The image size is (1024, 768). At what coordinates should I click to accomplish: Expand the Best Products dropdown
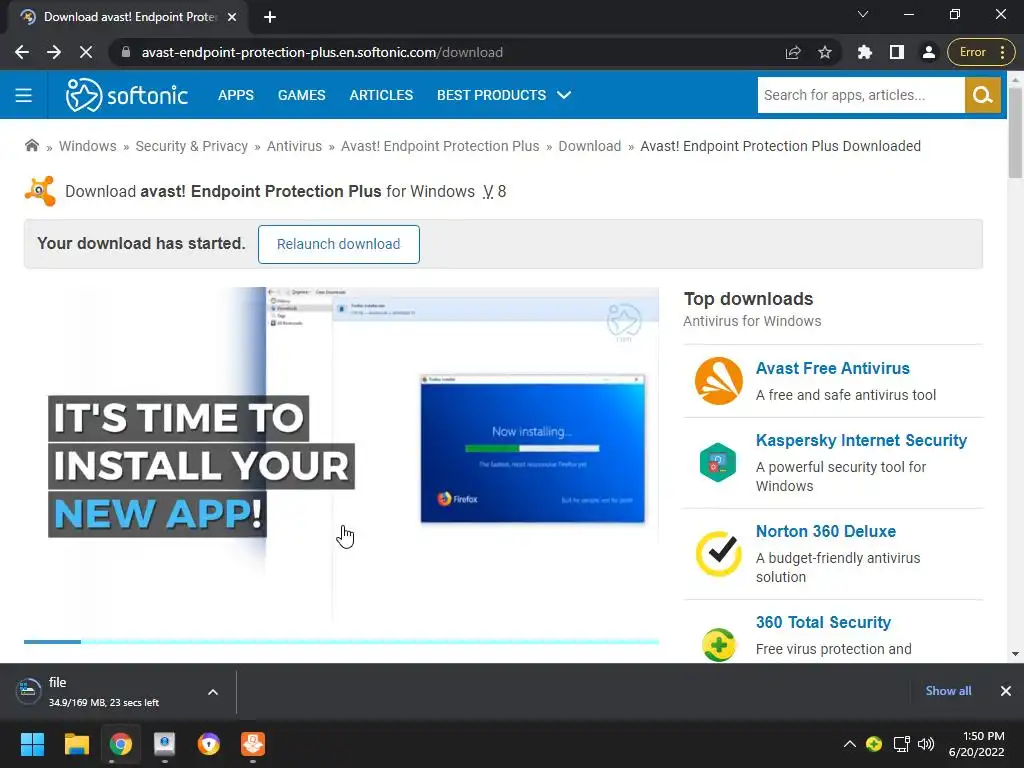(x=504, y=95)
